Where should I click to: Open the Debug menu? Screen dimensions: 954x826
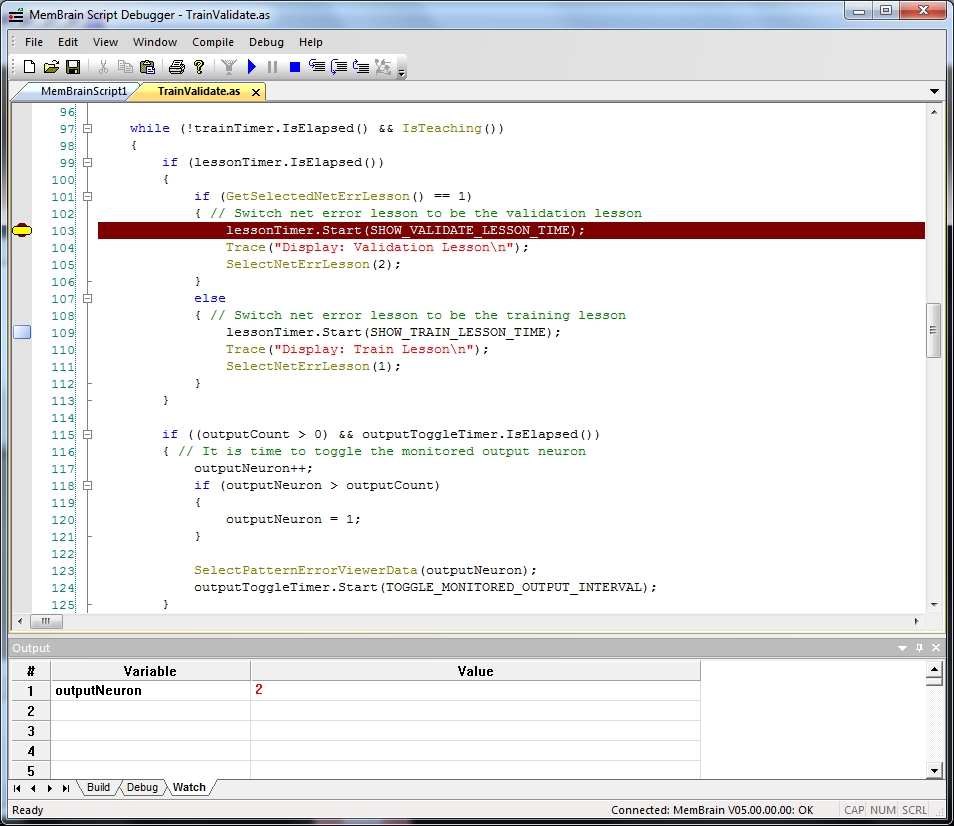pyautogui.click(x=266, y=42)
